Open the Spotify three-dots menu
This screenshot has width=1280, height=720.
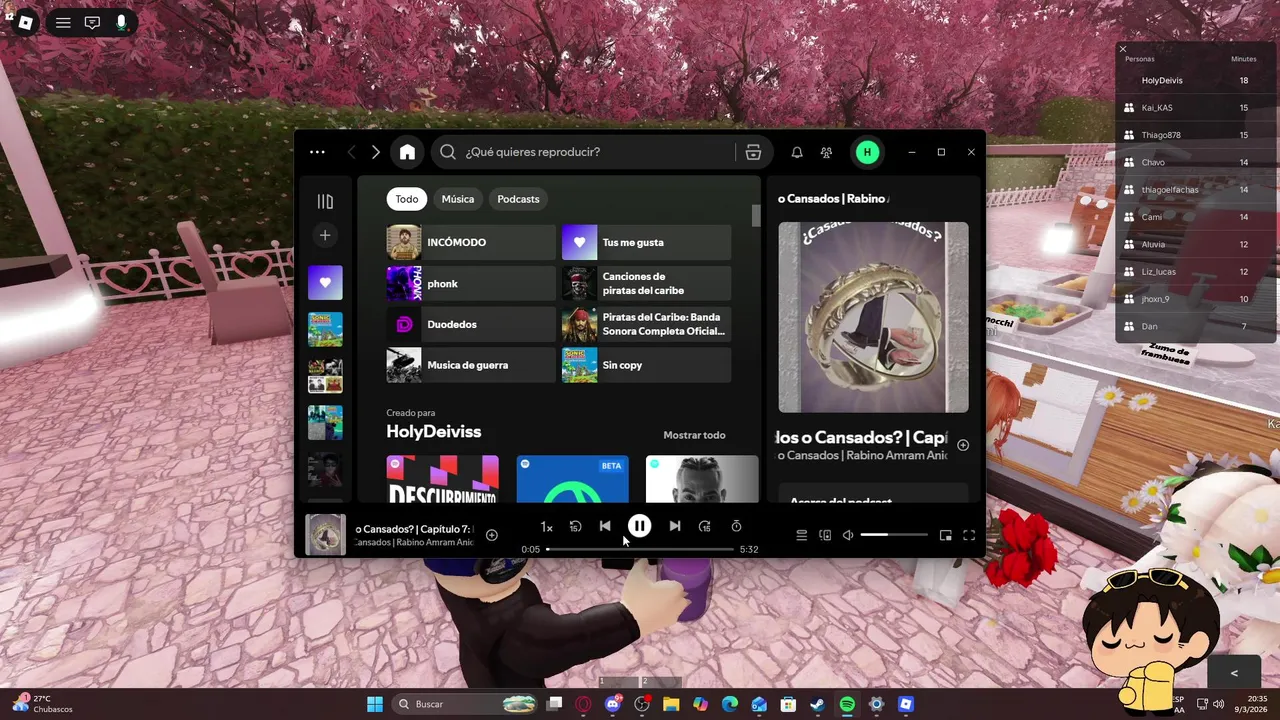point(317,152)
